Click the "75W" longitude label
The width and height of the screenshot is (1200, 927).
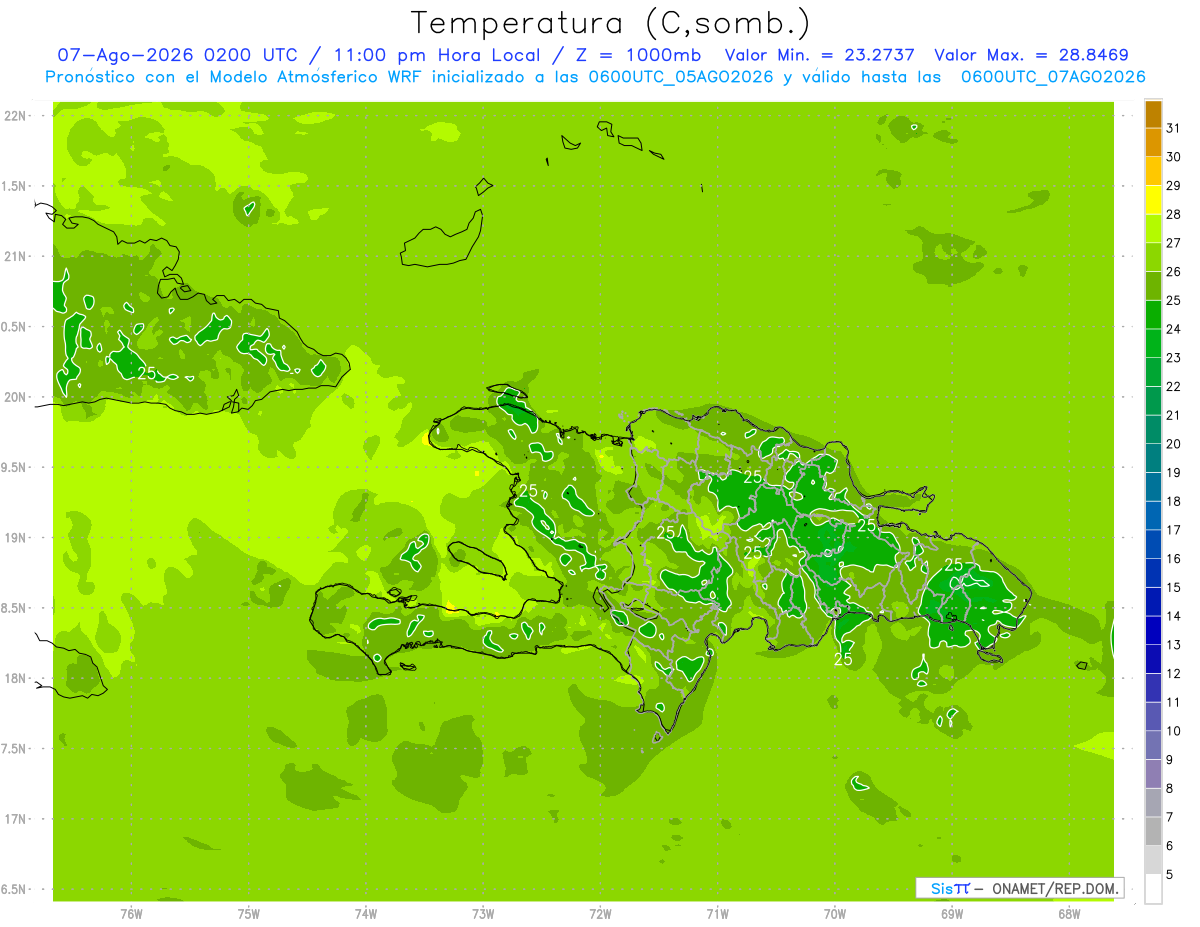249,913
